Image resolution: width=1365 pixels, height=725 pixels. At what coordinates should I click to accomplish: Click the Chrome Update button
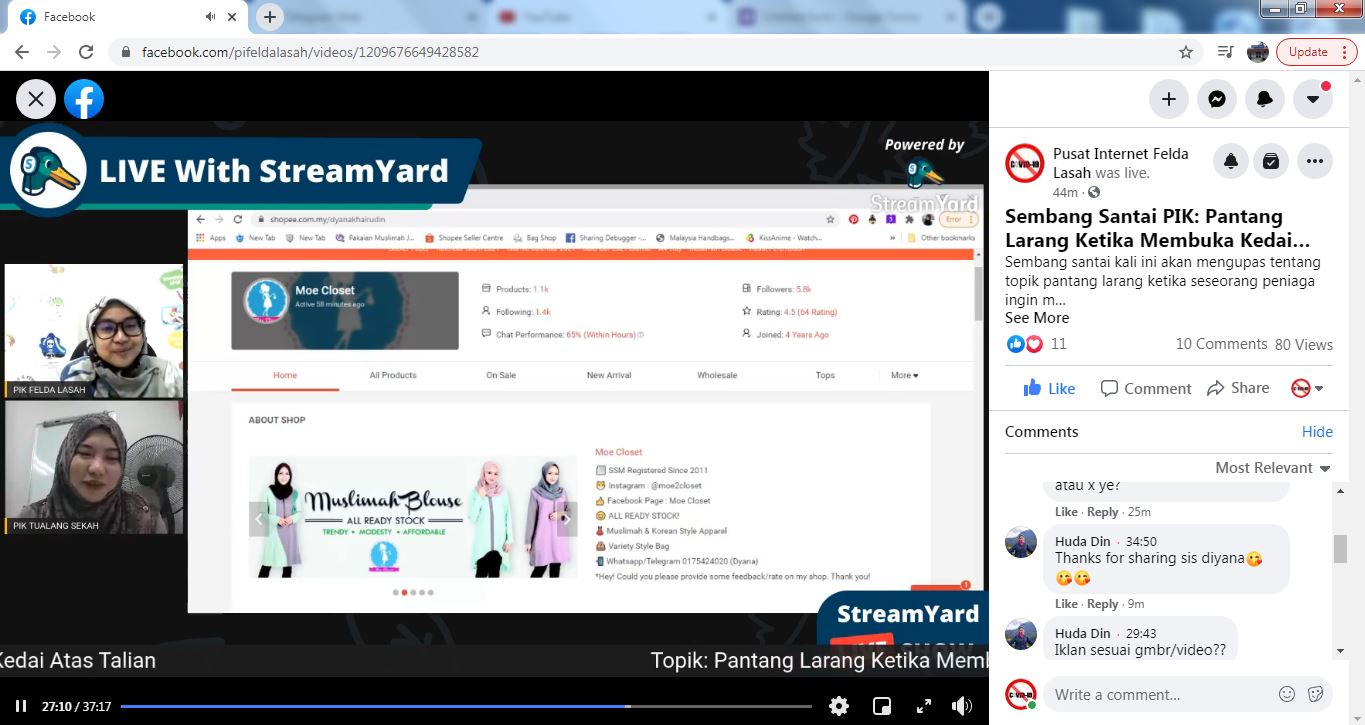pos(1308,52)
